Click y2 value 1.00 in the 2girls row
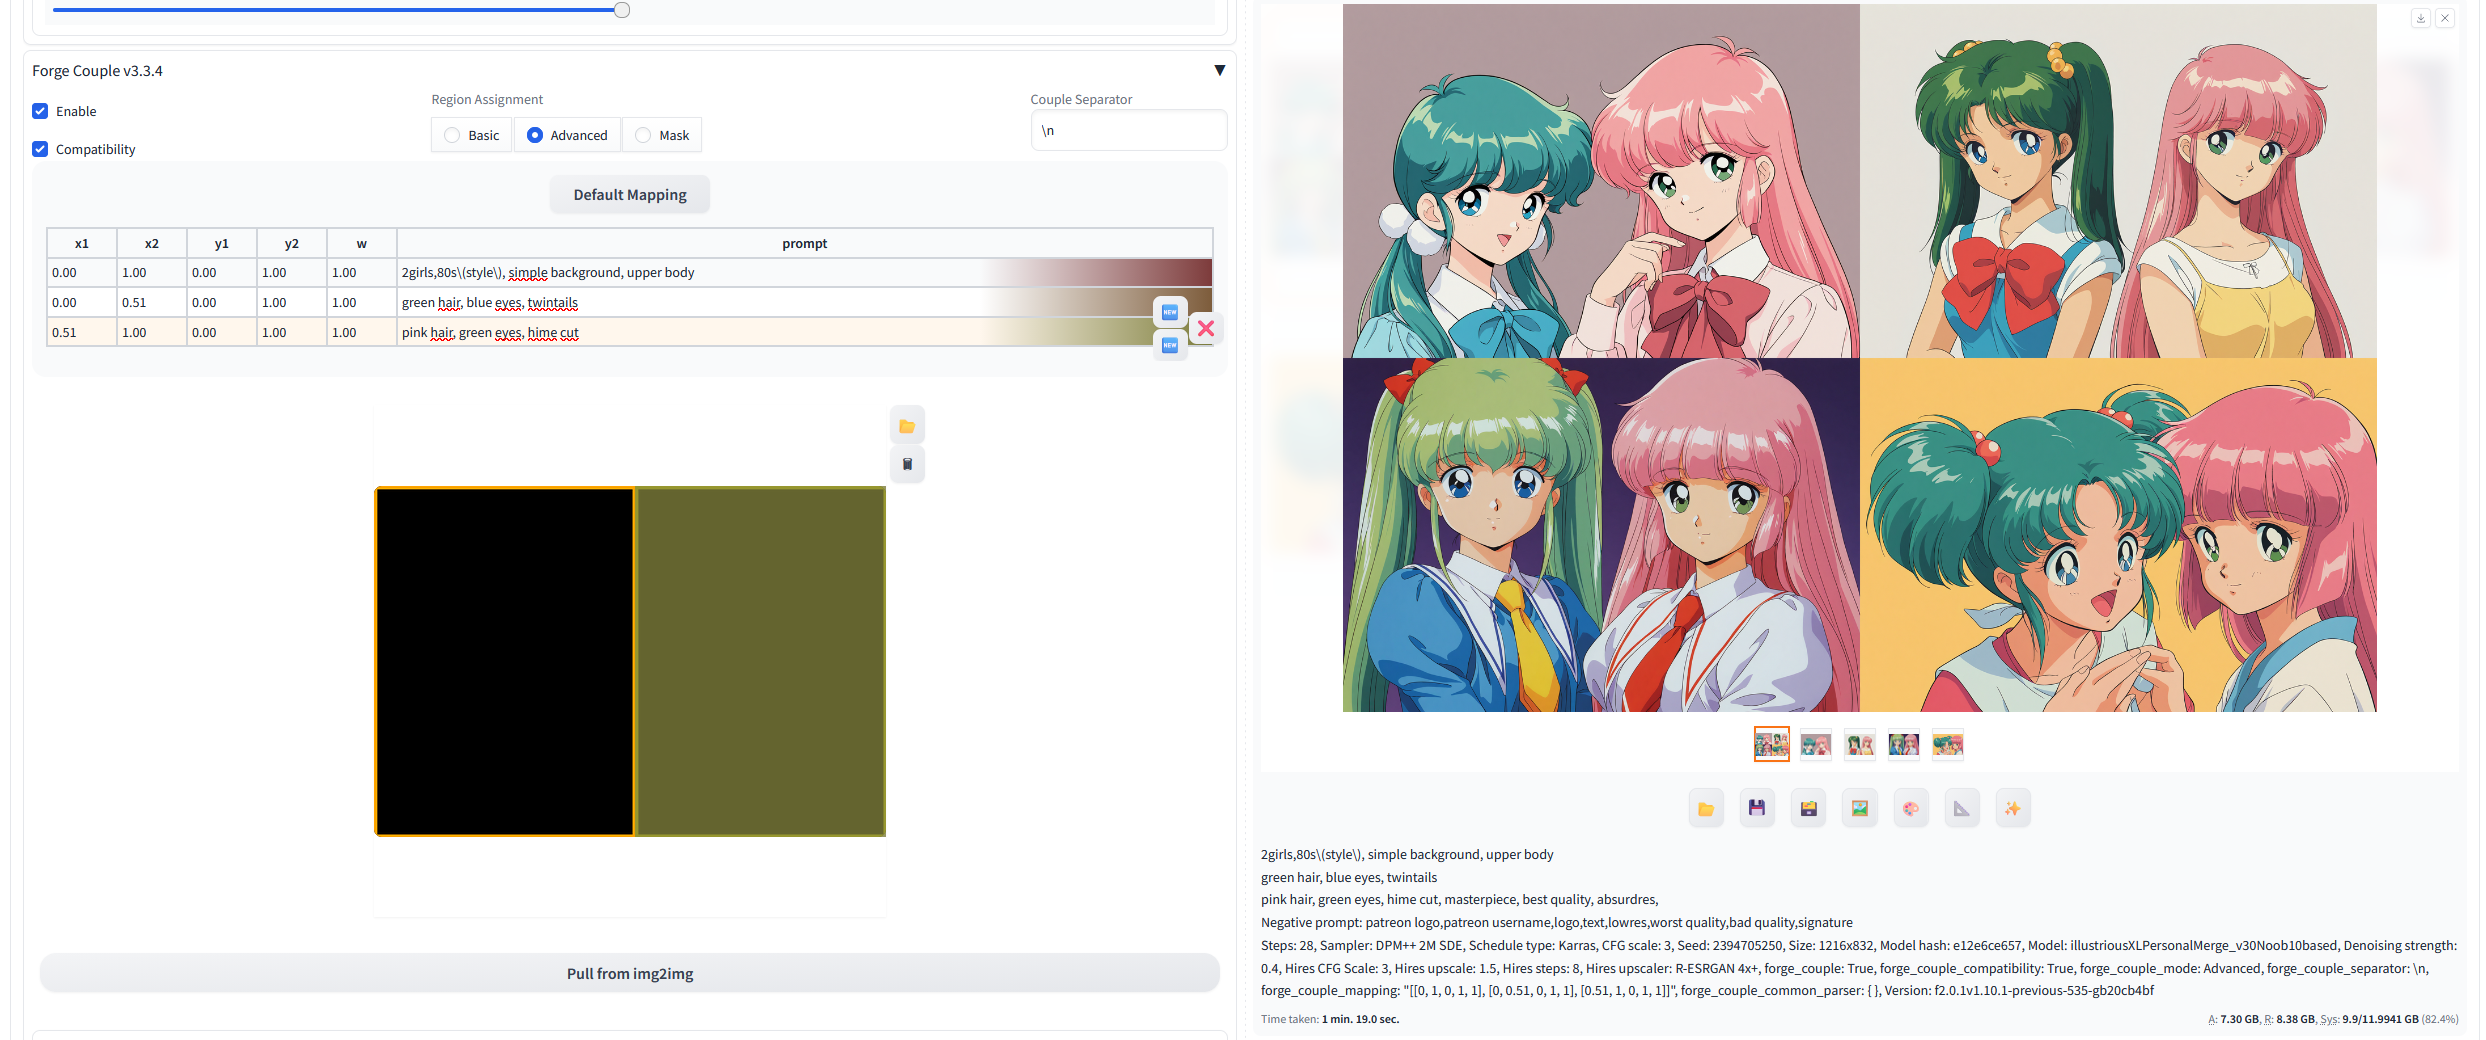Image resolution: width=2486 pixels, height=1040 pixels. coord(292,273)
